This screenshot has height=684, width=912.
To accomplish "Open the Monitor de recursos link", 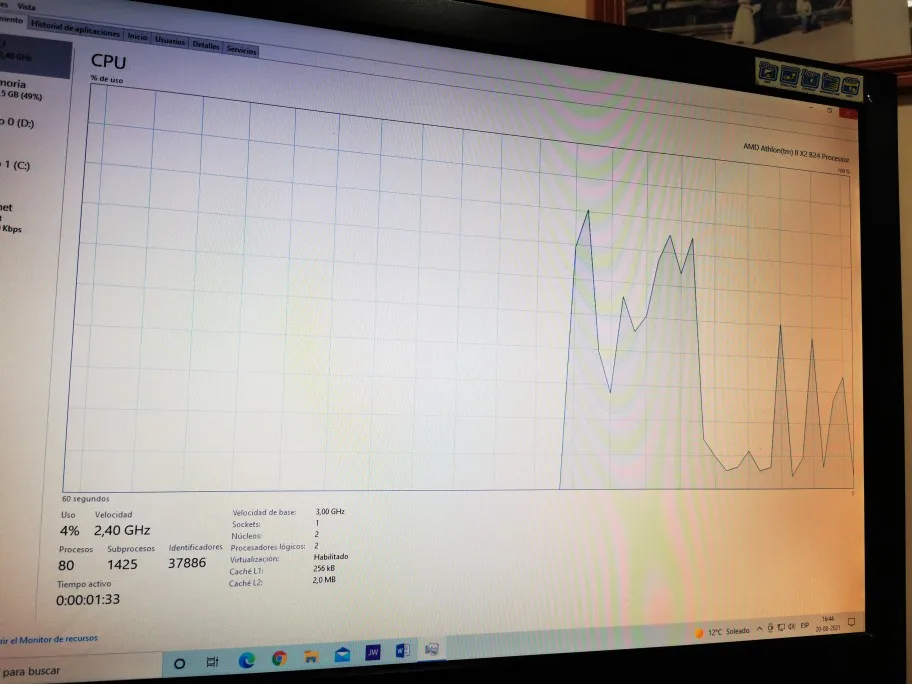I will coord(47,639).
